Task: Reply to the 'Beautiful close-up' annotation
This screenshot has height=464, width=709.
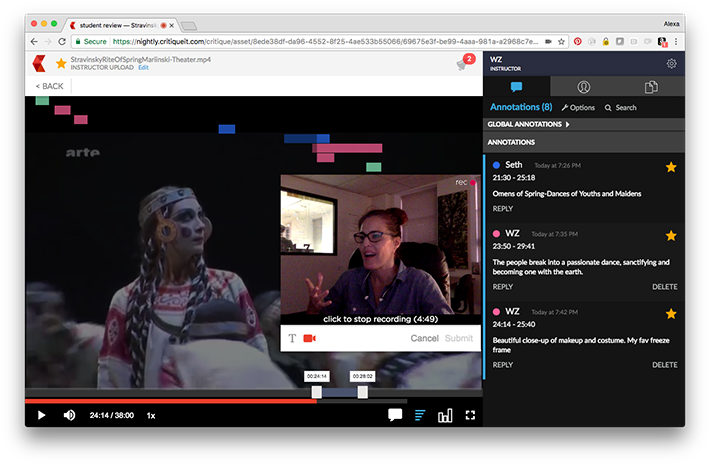Action: (x=502, y=365)
